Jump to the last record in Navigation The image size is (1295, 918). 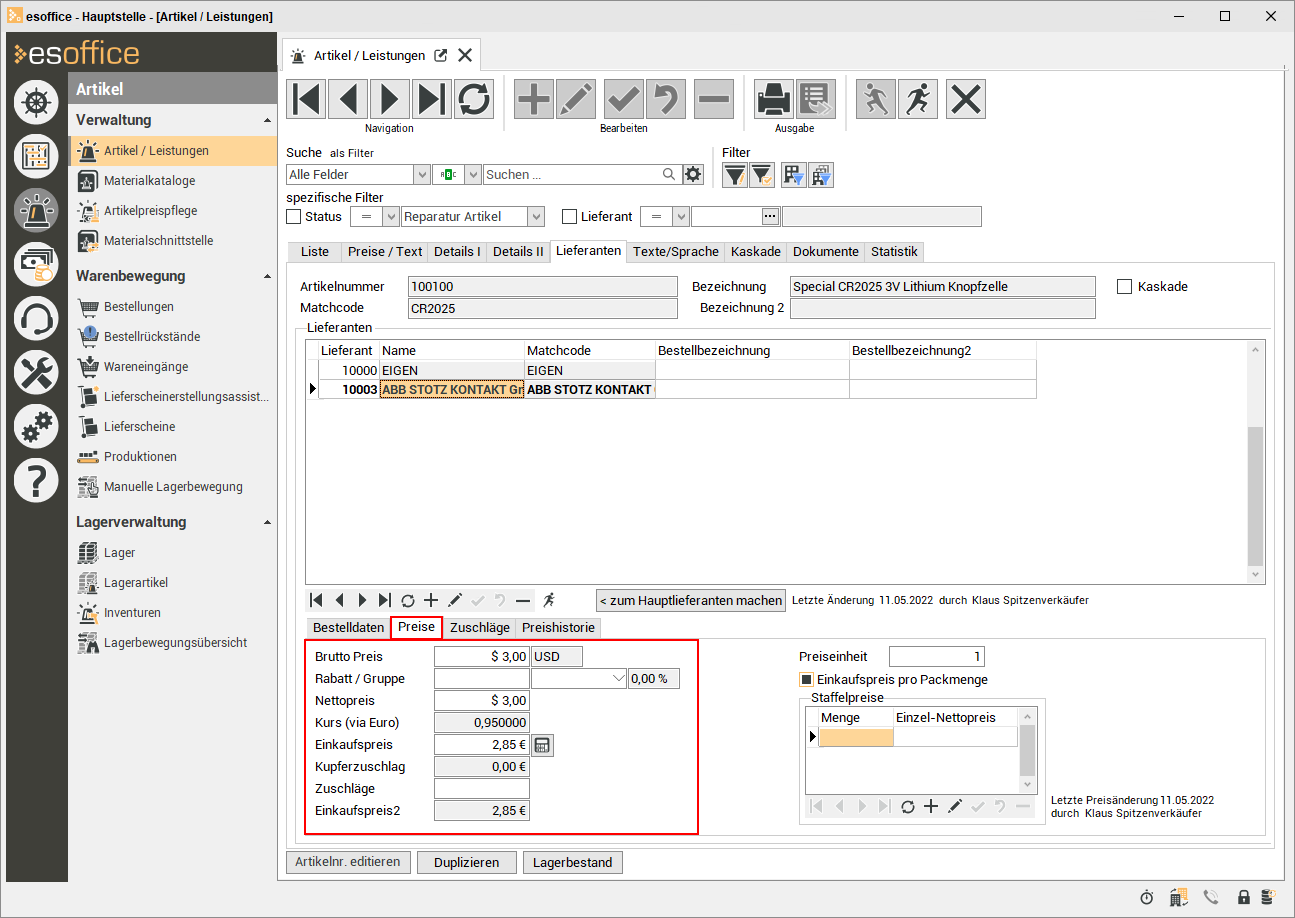(x=432, y=100)
